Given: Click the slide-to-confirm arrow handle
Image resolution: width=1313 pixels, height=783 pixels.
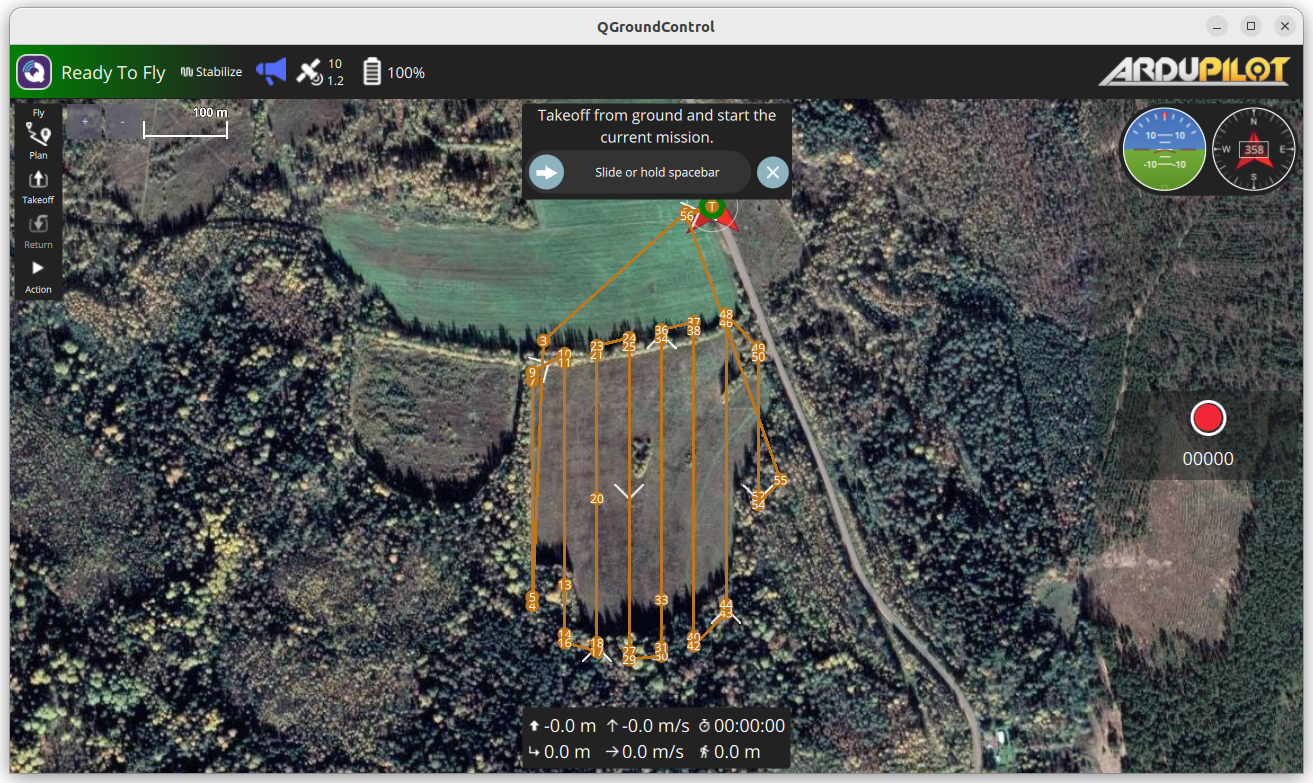Looking at the screenshot, I should [546, 172].
